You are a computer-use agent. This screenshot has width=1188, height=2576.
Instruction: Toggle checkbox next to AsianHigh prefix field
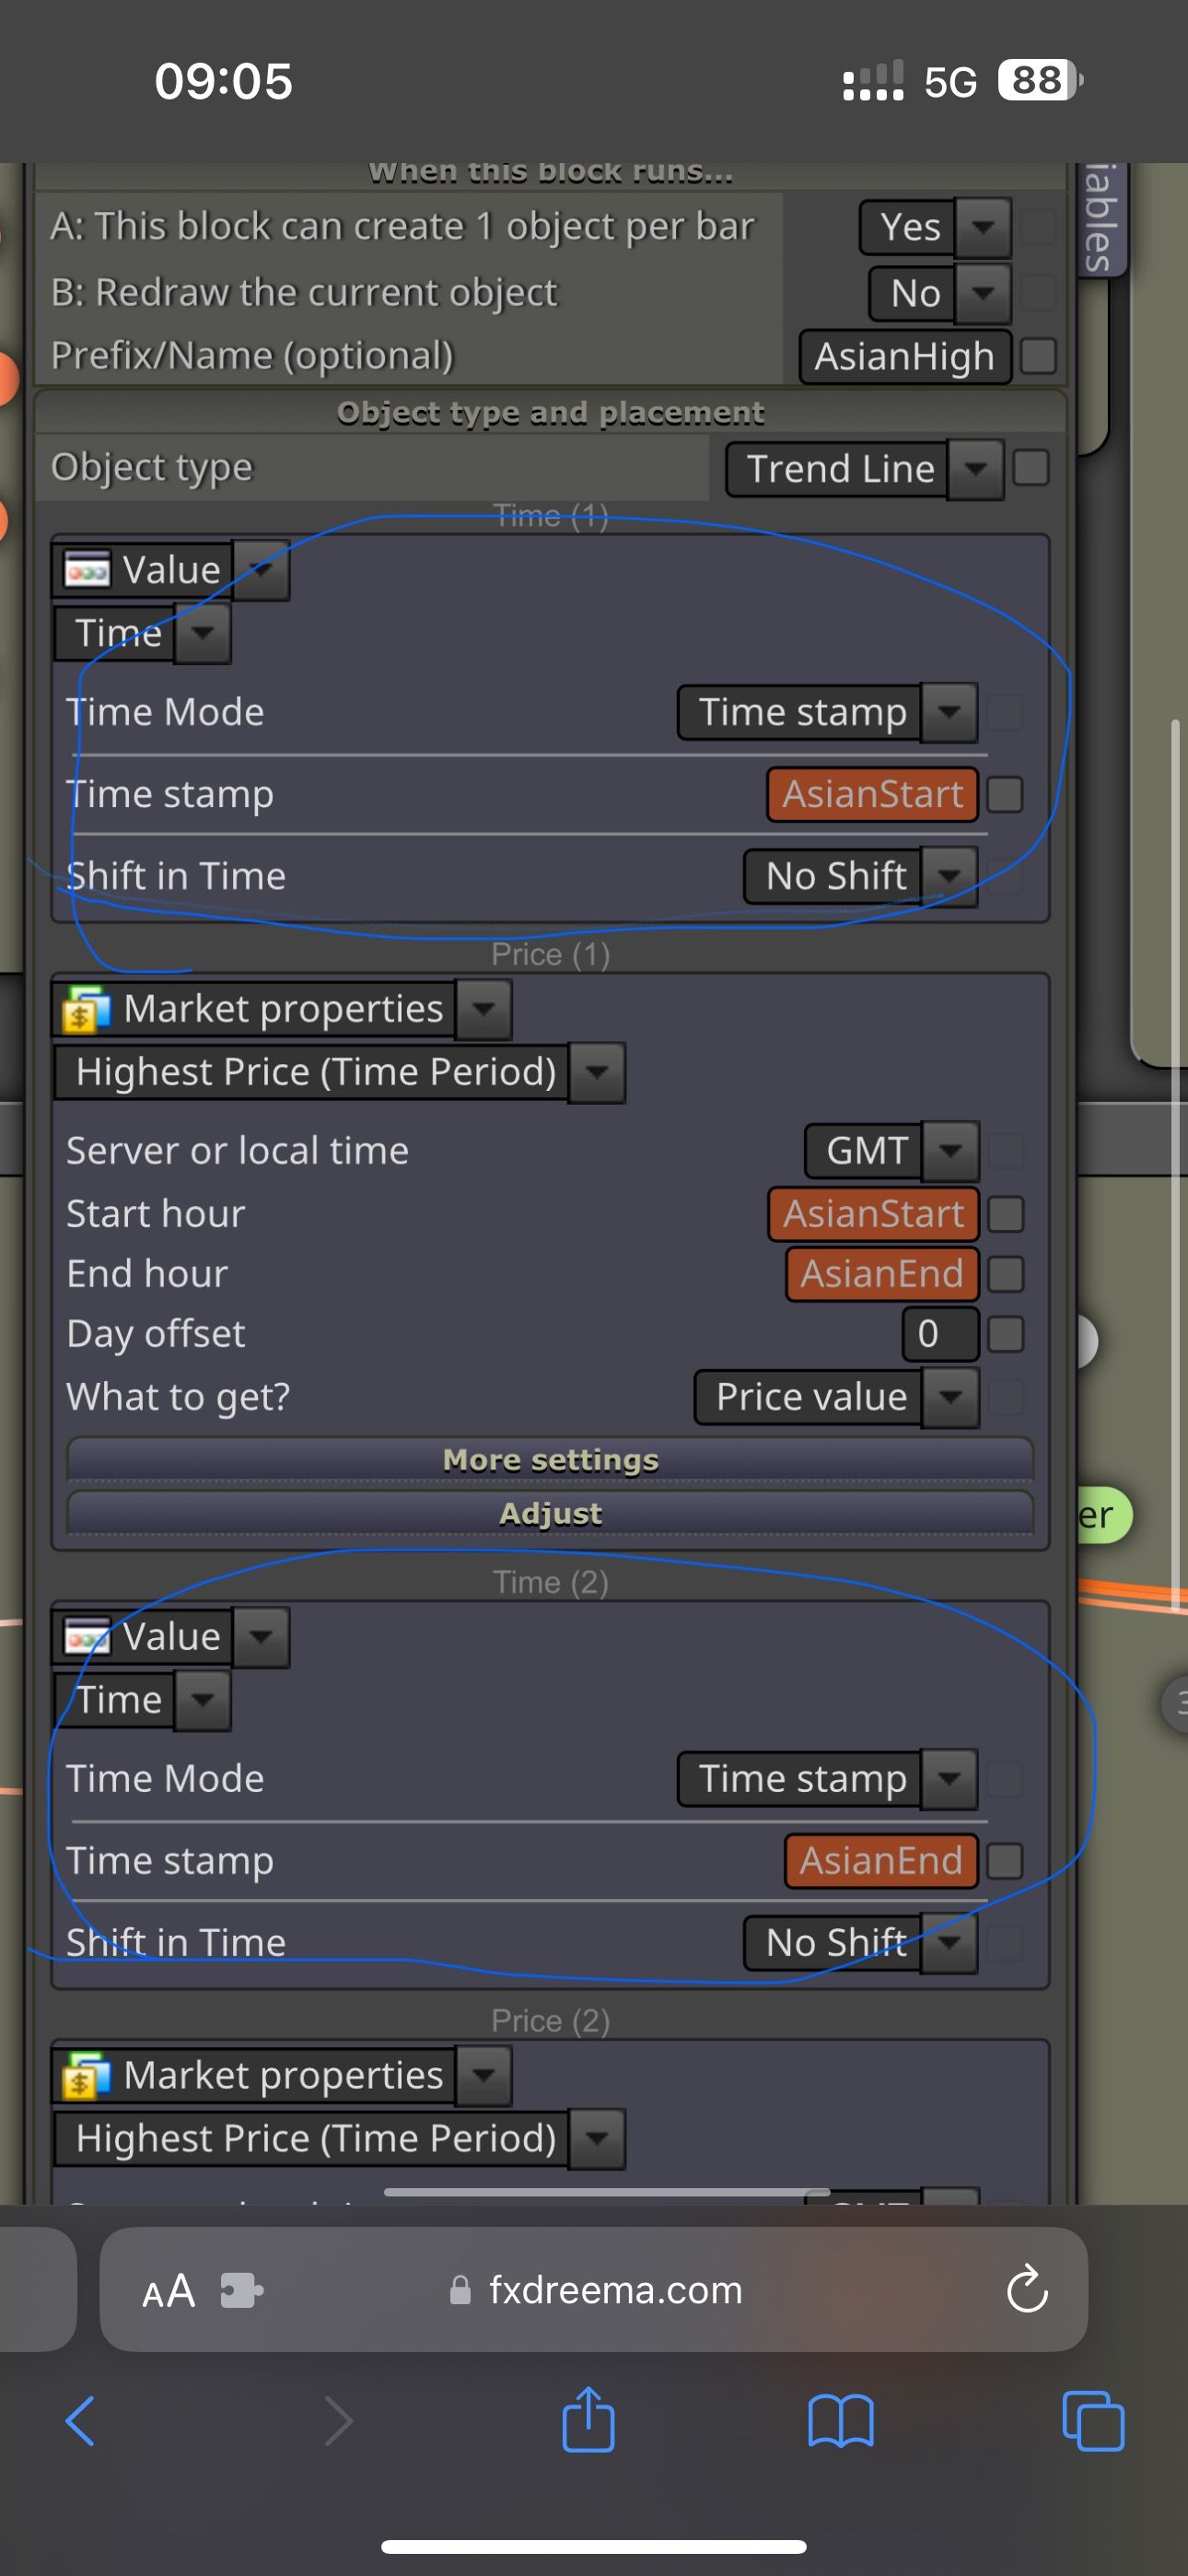click(x=1039, y=356)
